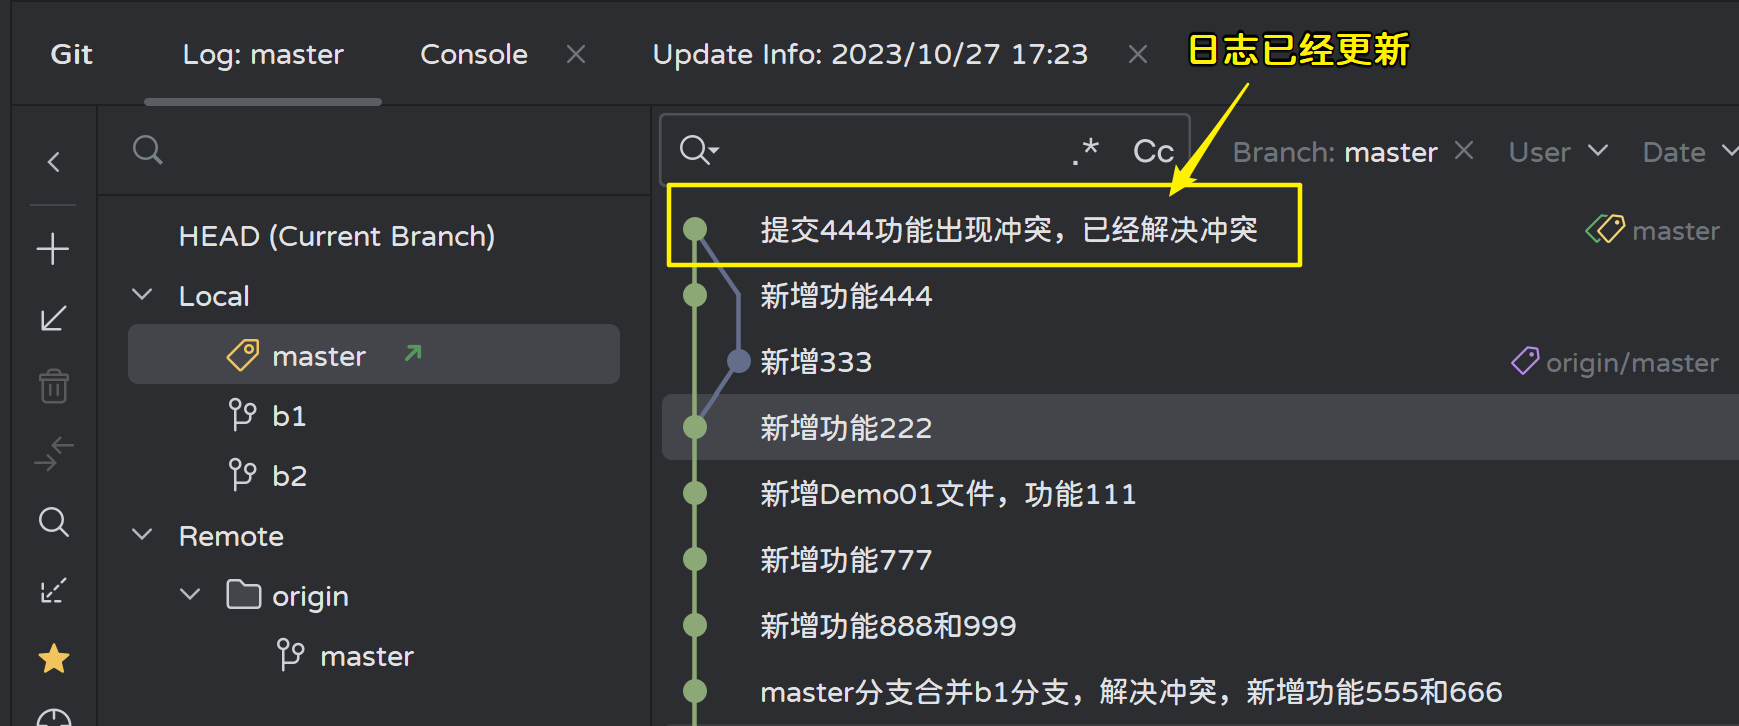This screenshot has width=1739, height=726.
Task: Open the Date filter dropdown
Action: pos(1689,152)
